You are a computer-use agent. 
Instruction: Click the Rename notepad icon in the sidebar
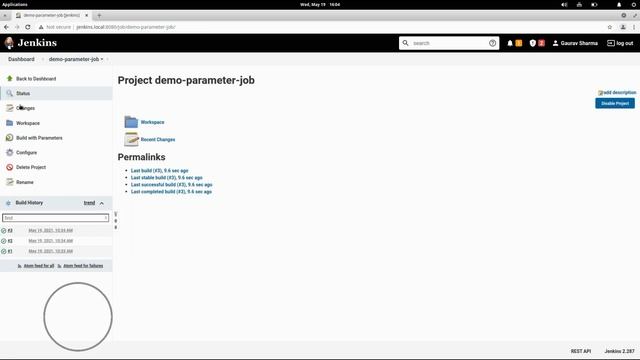click(x=9, y=182)
